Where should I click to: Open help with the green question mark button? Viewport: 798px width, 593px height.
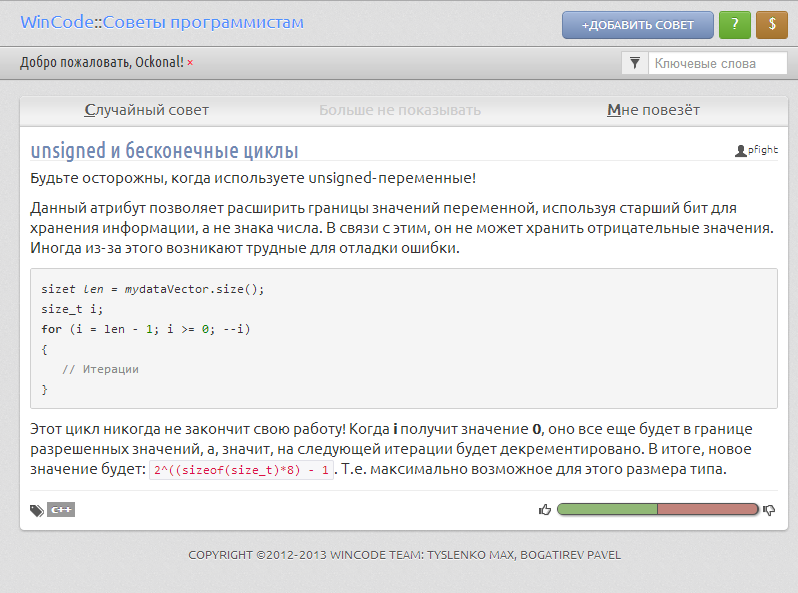(734, 25)
